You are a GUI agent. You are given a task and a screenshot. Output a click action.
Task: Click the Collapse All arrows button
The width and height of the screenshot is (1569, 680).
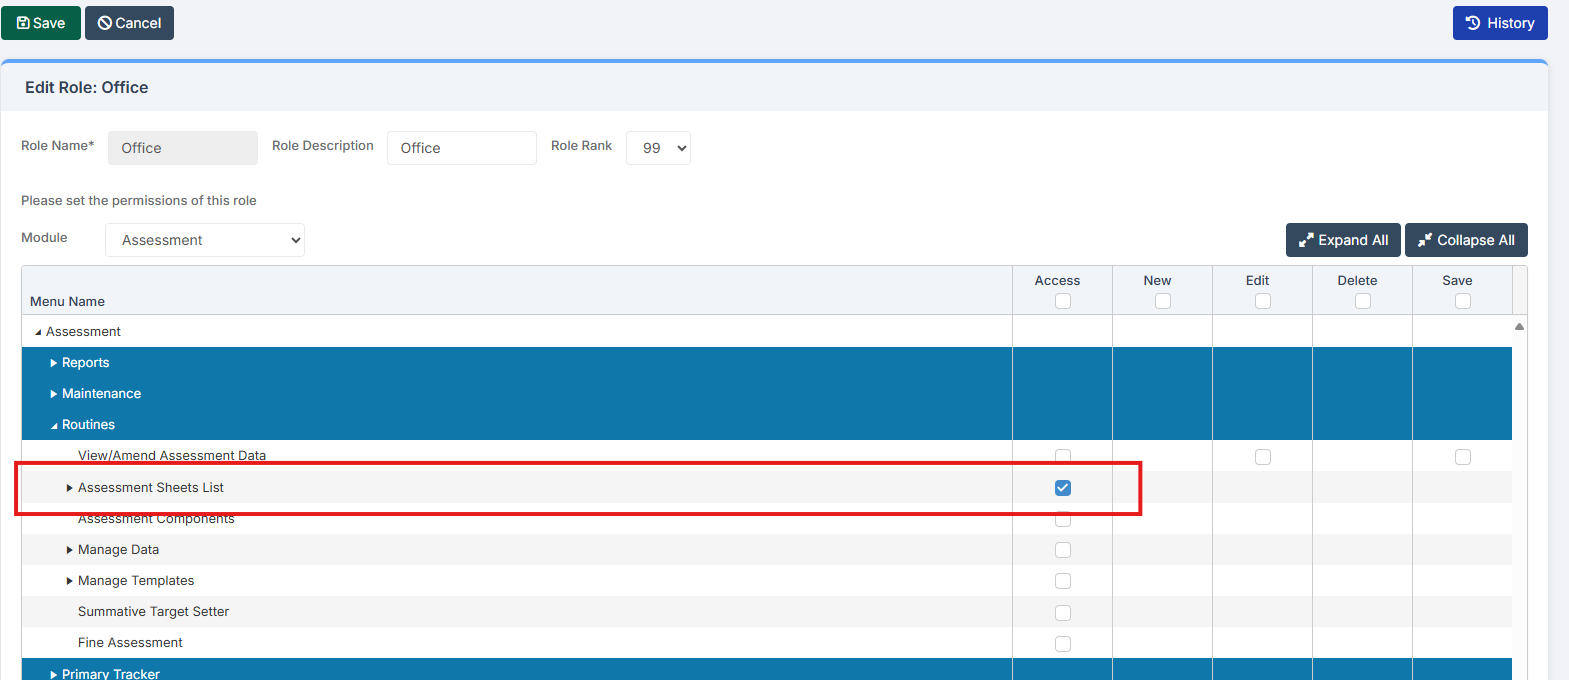[x=1465, y=240]
